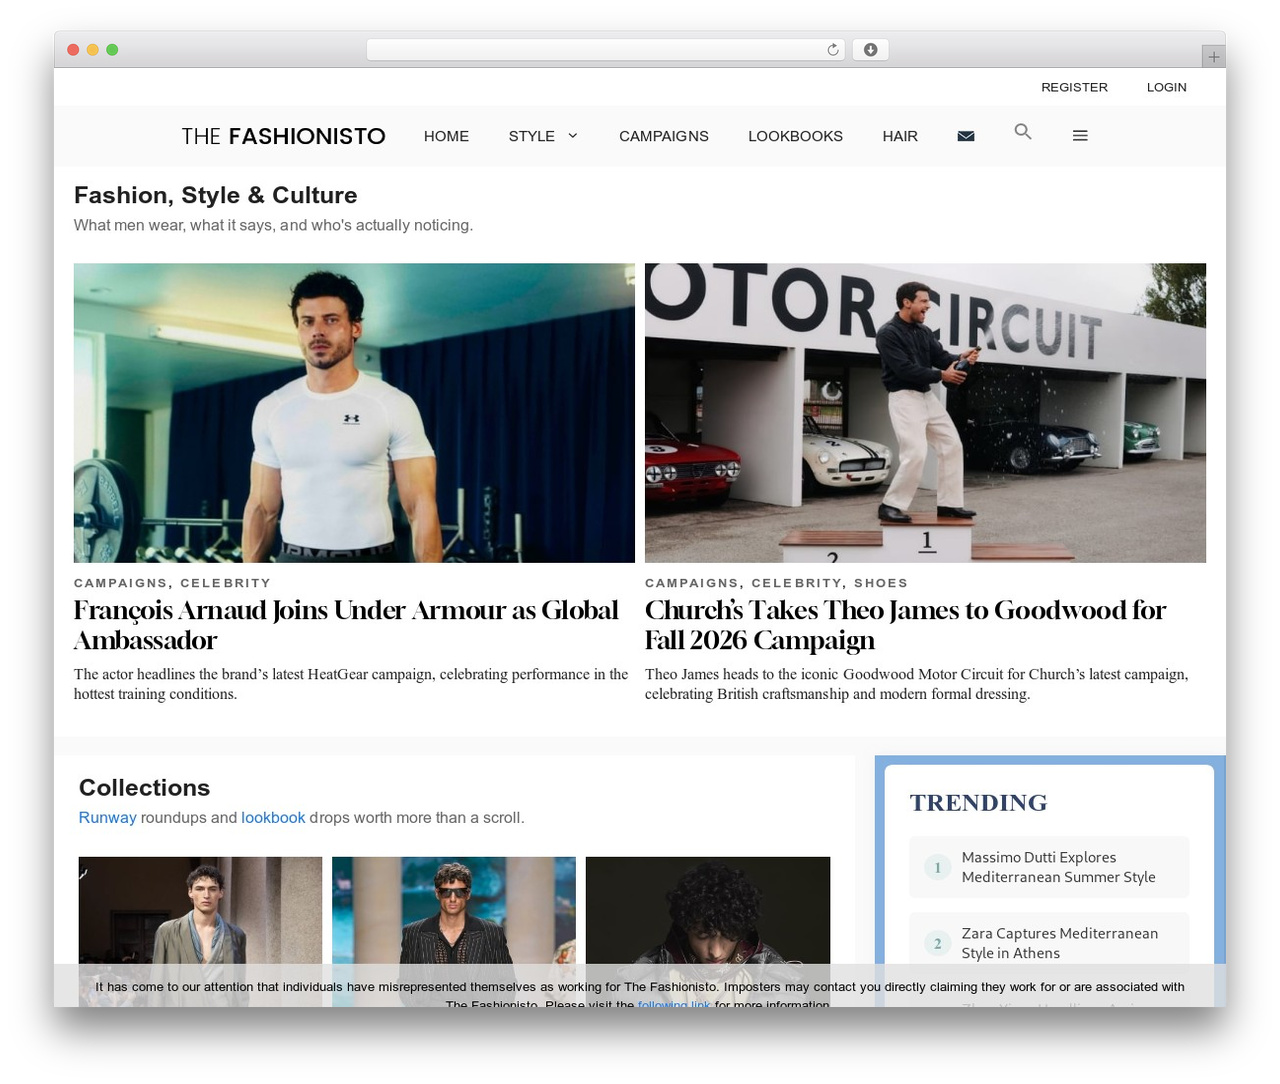This screenshot has width=1280, height=1084.
Task: Open the lookbook link in Collections
Action: tap(273, 818)
